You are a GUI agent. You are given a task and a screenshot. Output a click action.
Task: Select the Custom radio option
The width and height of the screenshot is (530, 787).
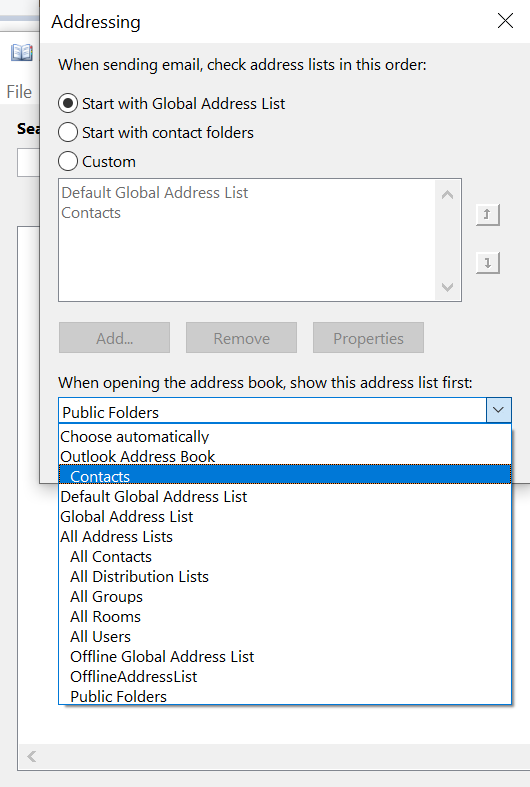(68, 162)
